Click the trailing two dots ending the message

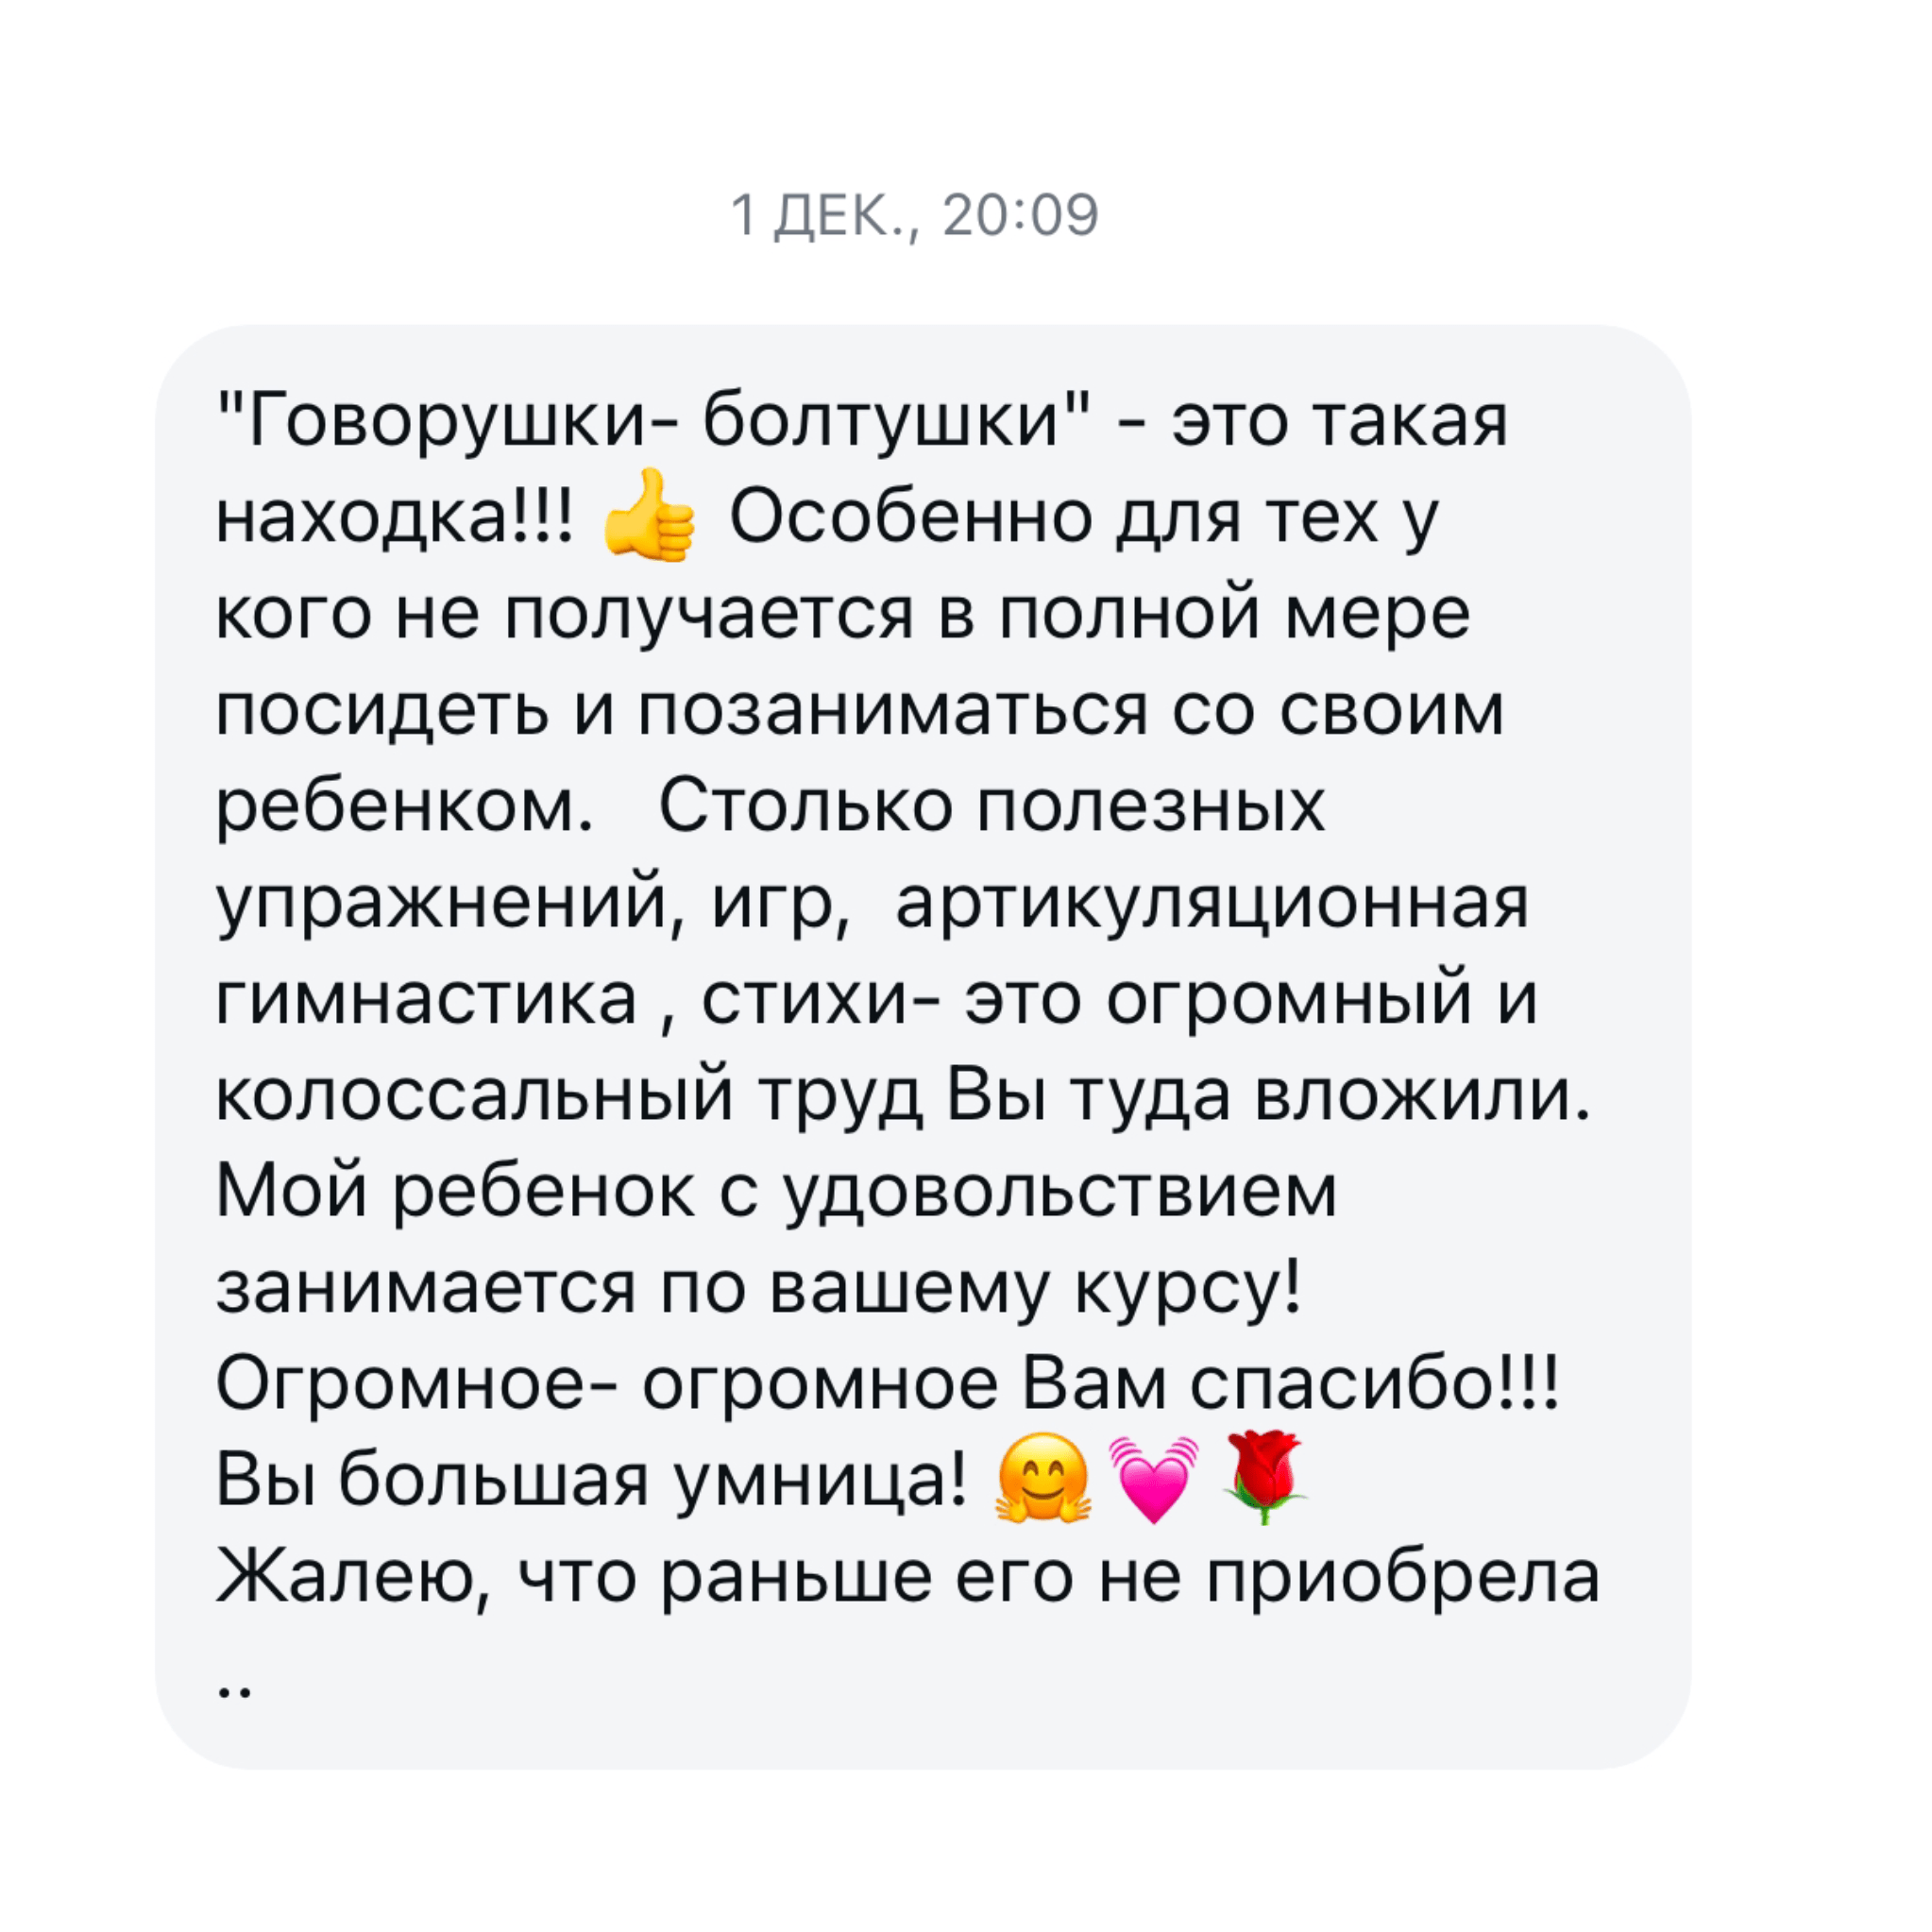234,1692
